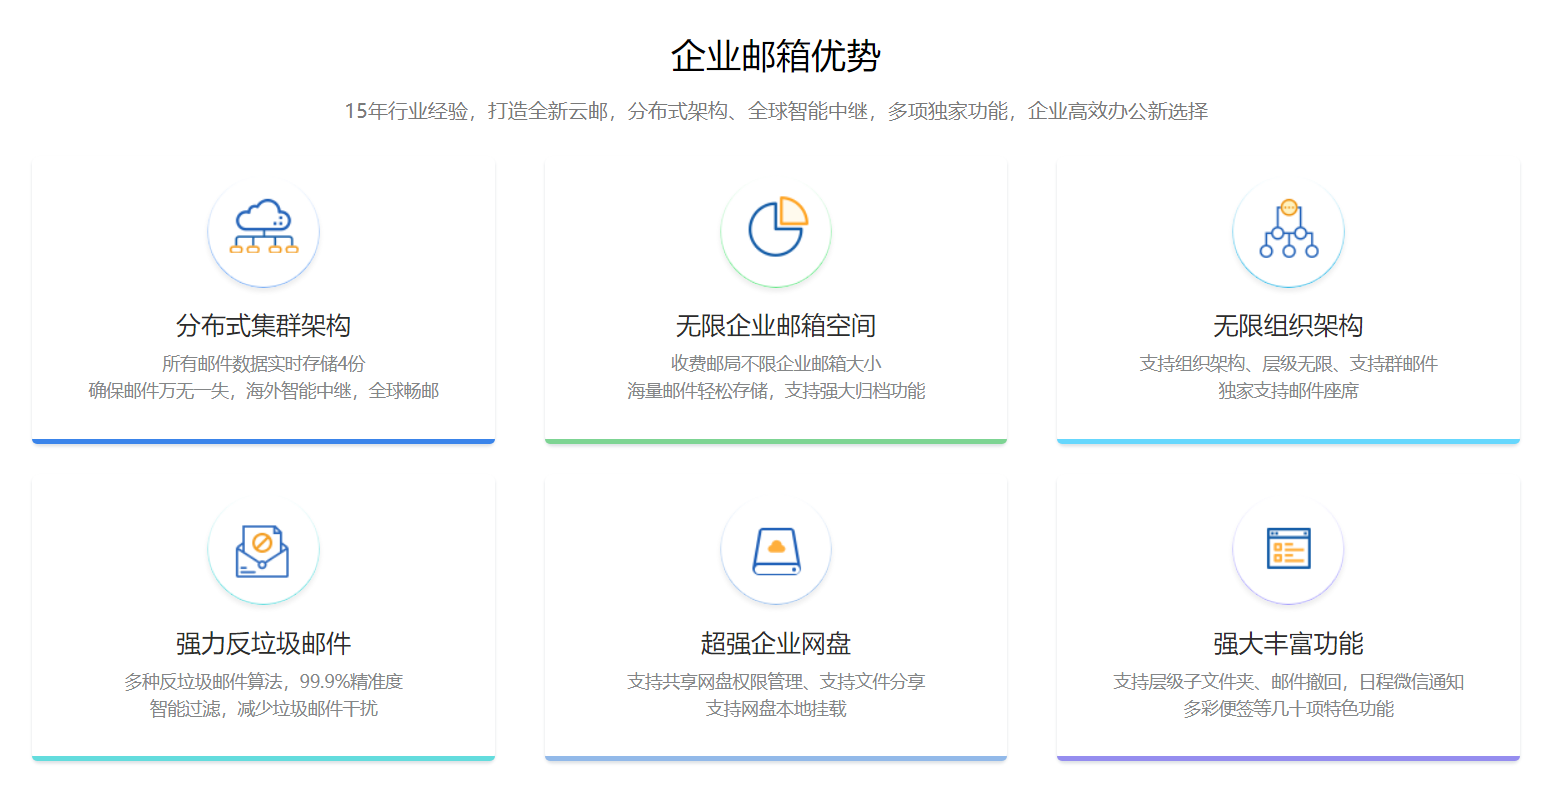Select the 超强企业网盘 heading
Image resolution: width=1541 pixels, height=795 pixels.
tap(776, 644)
